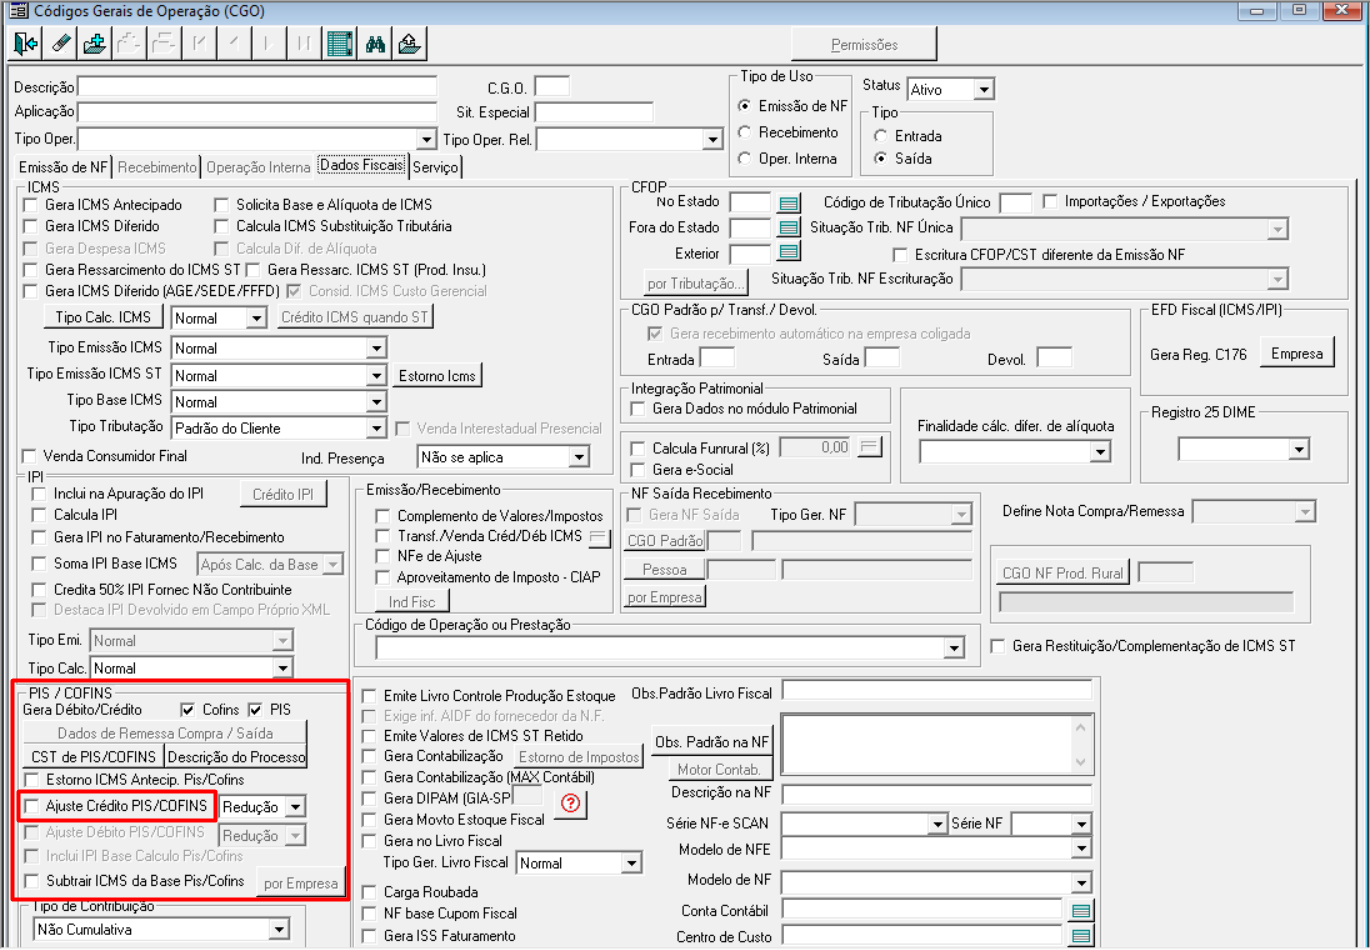Click small button beside Calcula Funrural value
1370x950 pixels.
click(x=870, y=447)
